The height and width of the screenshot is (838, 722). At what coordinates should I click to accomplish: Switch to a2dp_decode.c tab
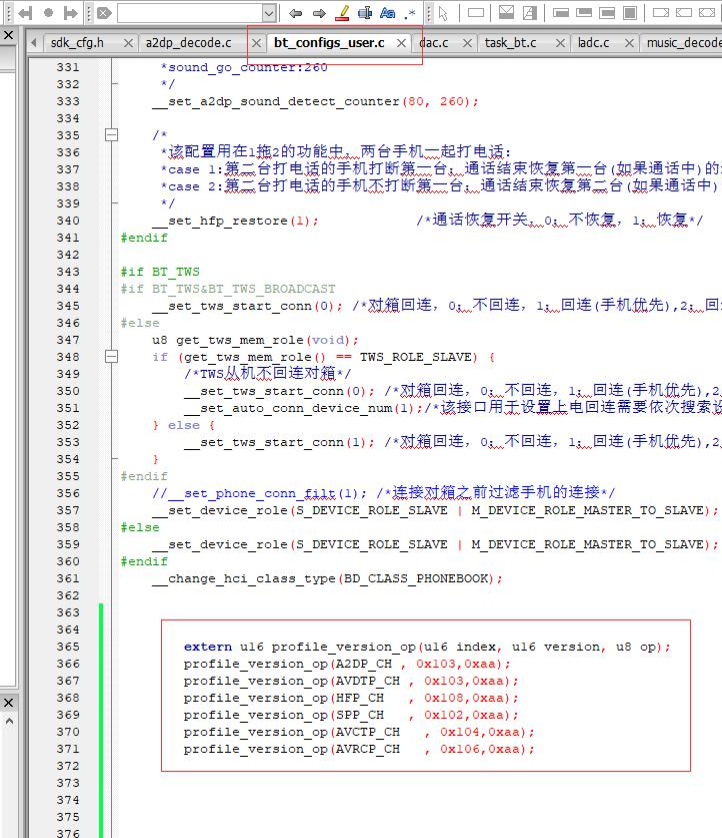189,43
